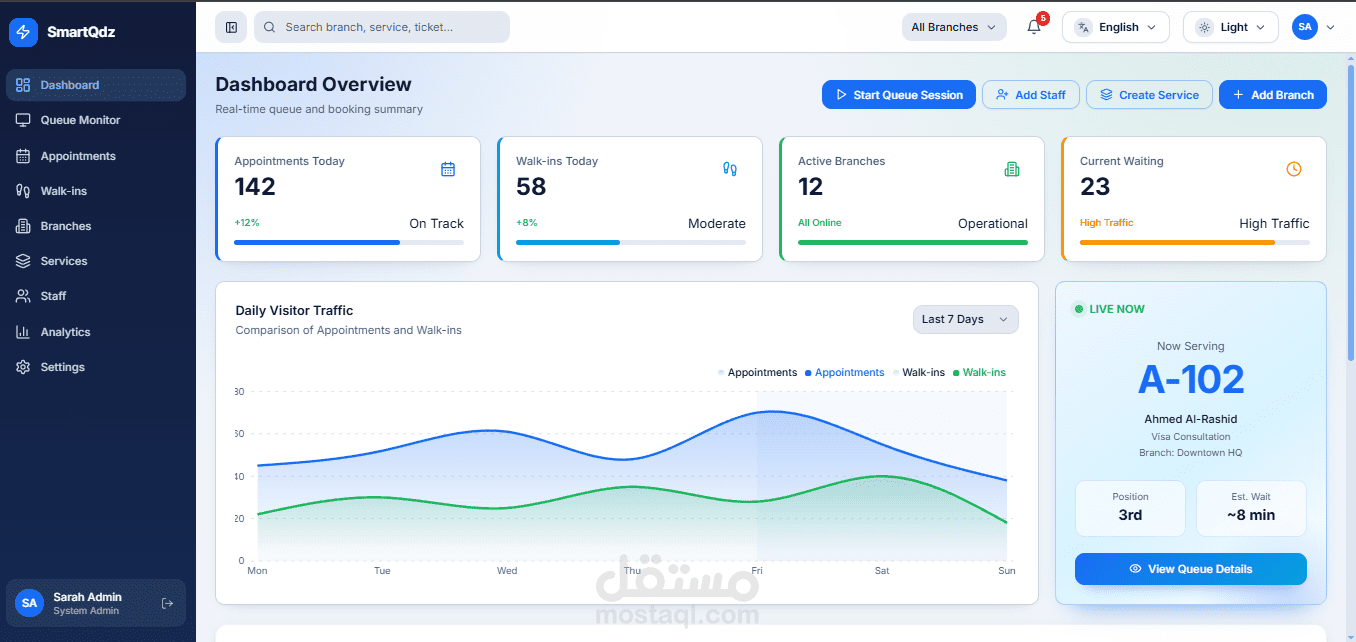The height and width of the screenshot is (642, 1356).
Task: Open the English language dropdown
Action: tap(1116, 27)
